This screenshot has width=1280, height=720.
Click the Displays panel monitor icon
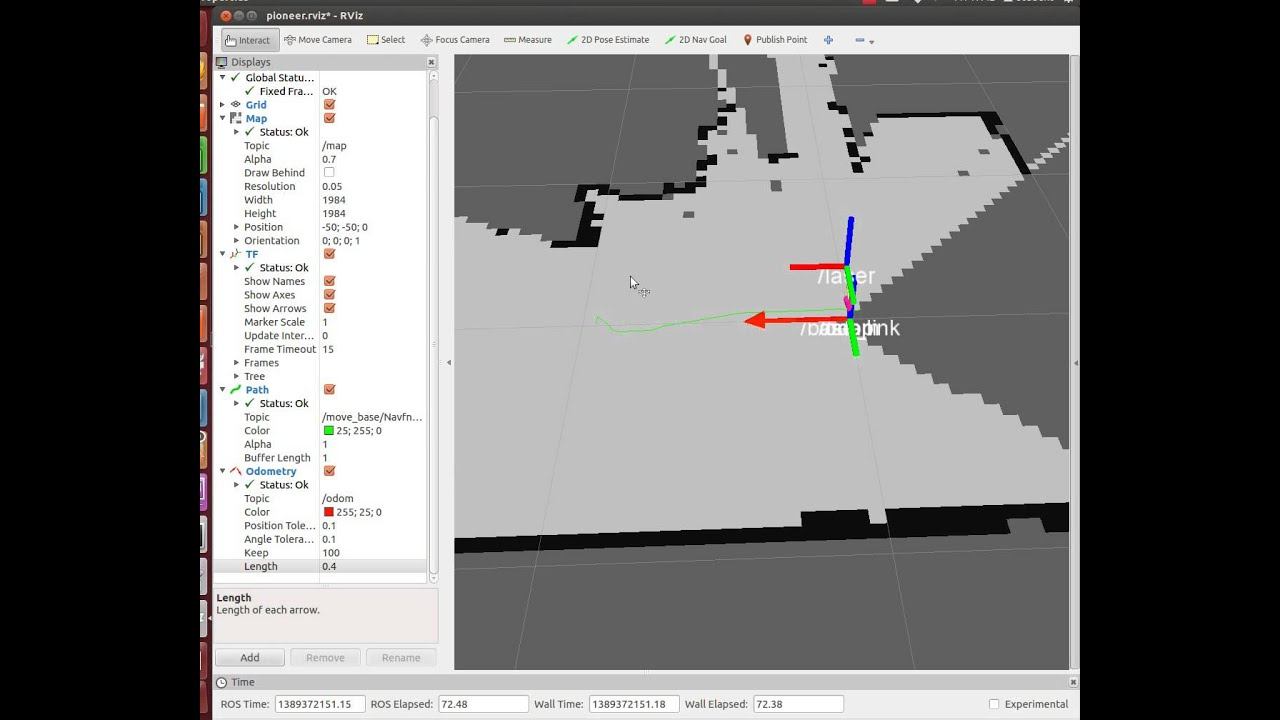[222, 62]
